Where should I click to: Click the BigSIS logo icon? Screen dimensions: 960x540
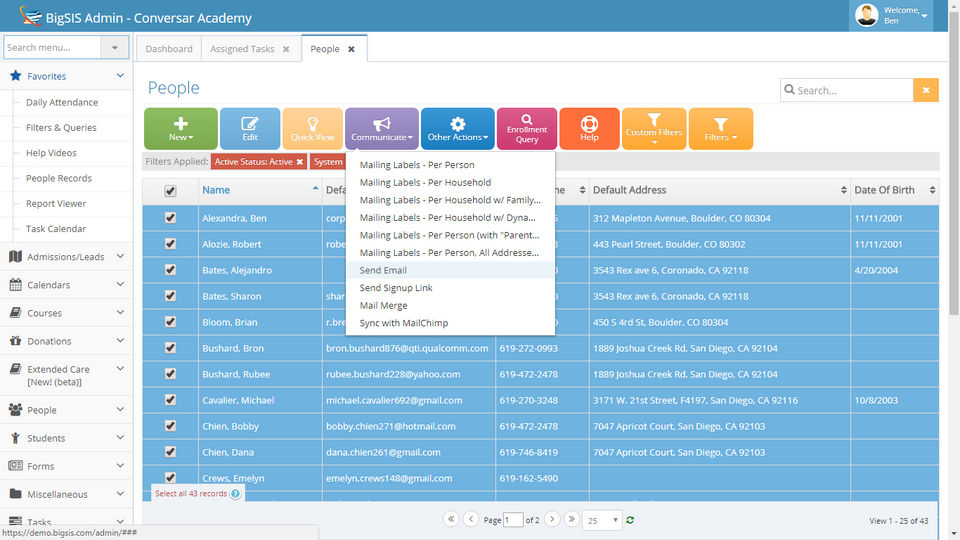point(30,16)
